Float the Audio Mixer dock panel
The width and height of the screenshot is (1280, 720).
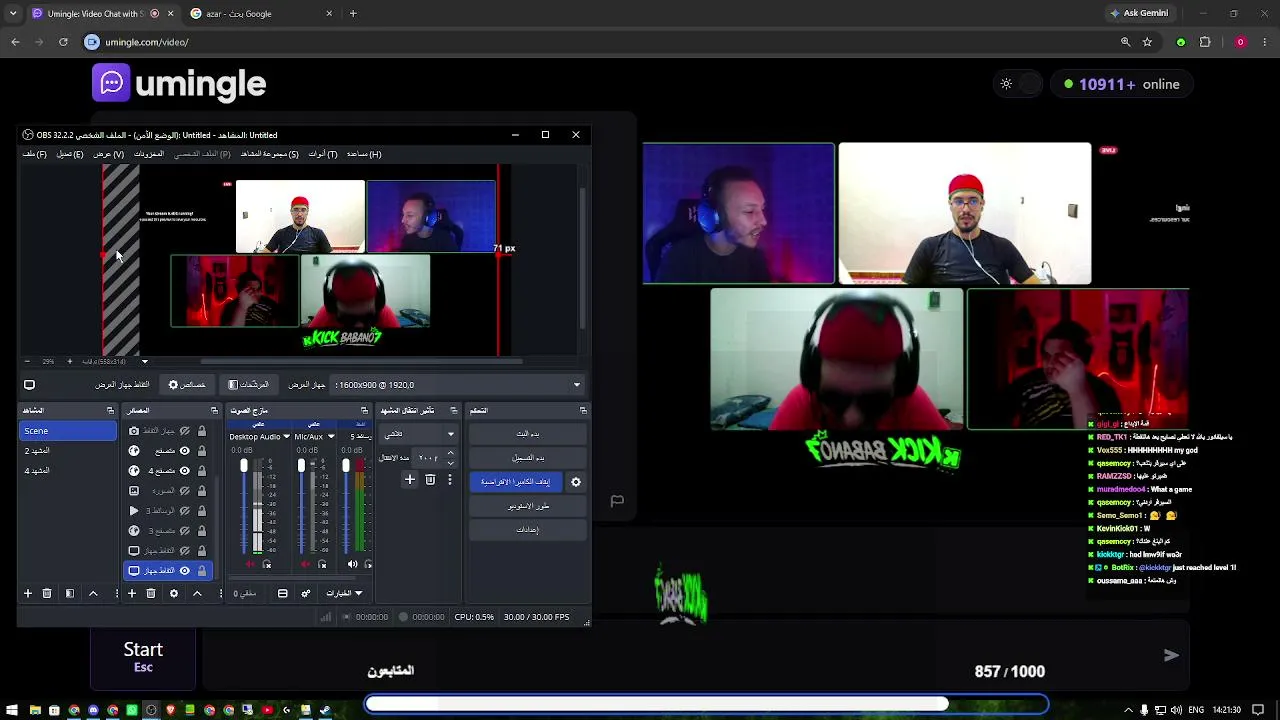(364, 411)
